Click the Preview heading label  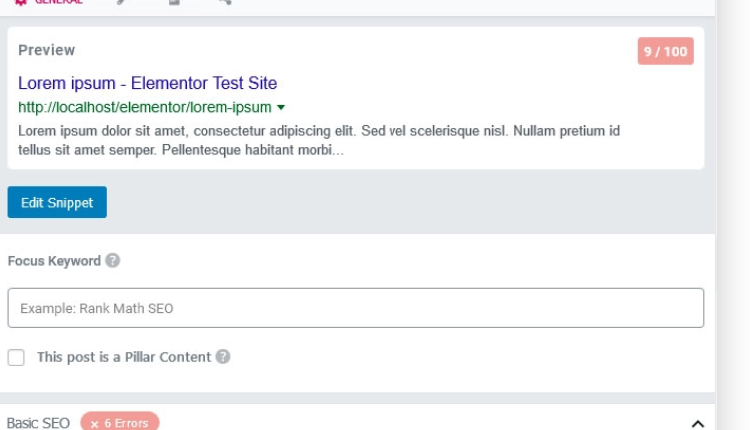(x=46, y=50)
